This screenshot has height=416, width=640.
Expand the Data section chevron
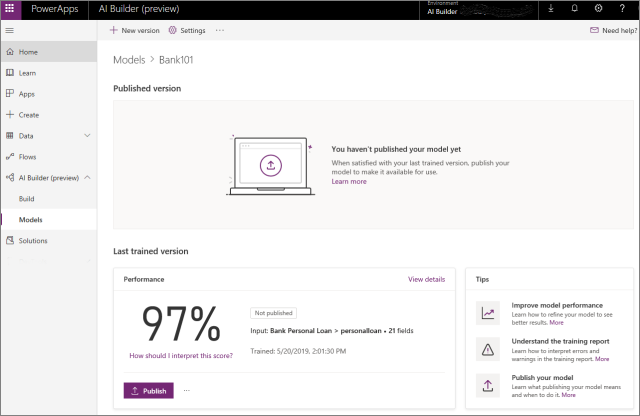point(87,136)
